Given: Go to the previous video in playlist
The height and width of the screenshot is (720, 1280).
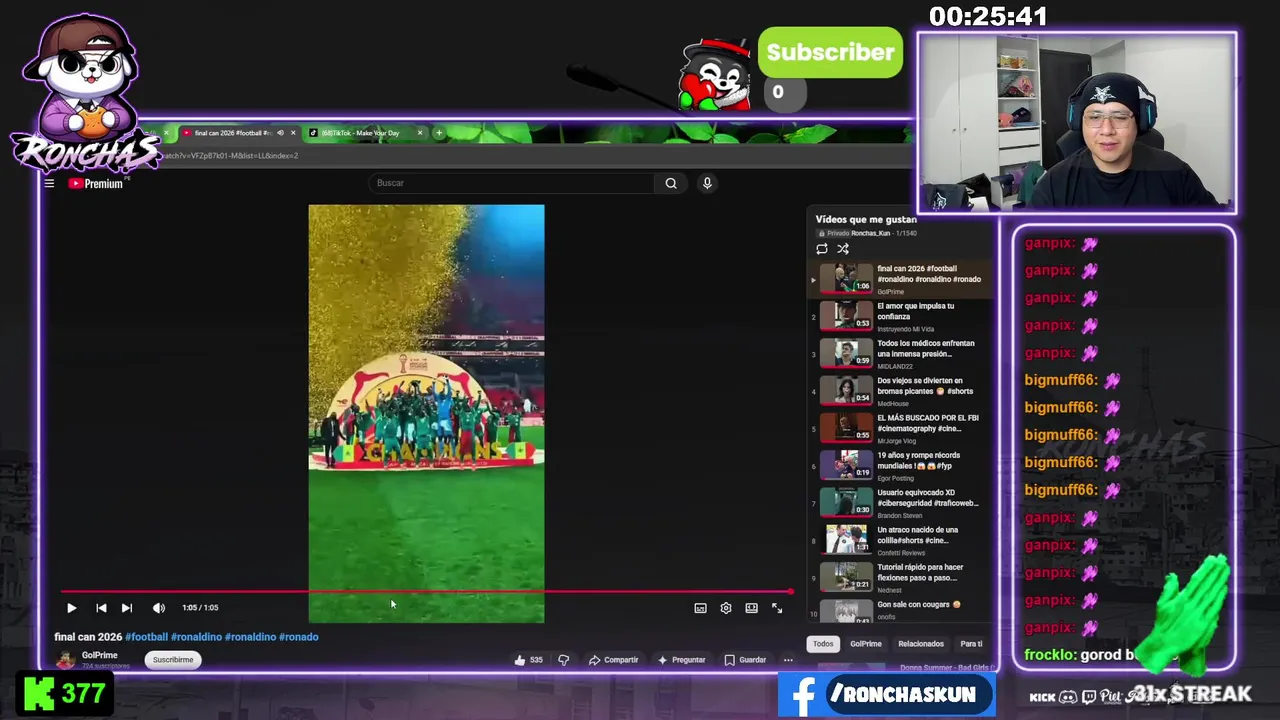Looking at the screenshot, I should pyautogui.click(x=101, y=608).
